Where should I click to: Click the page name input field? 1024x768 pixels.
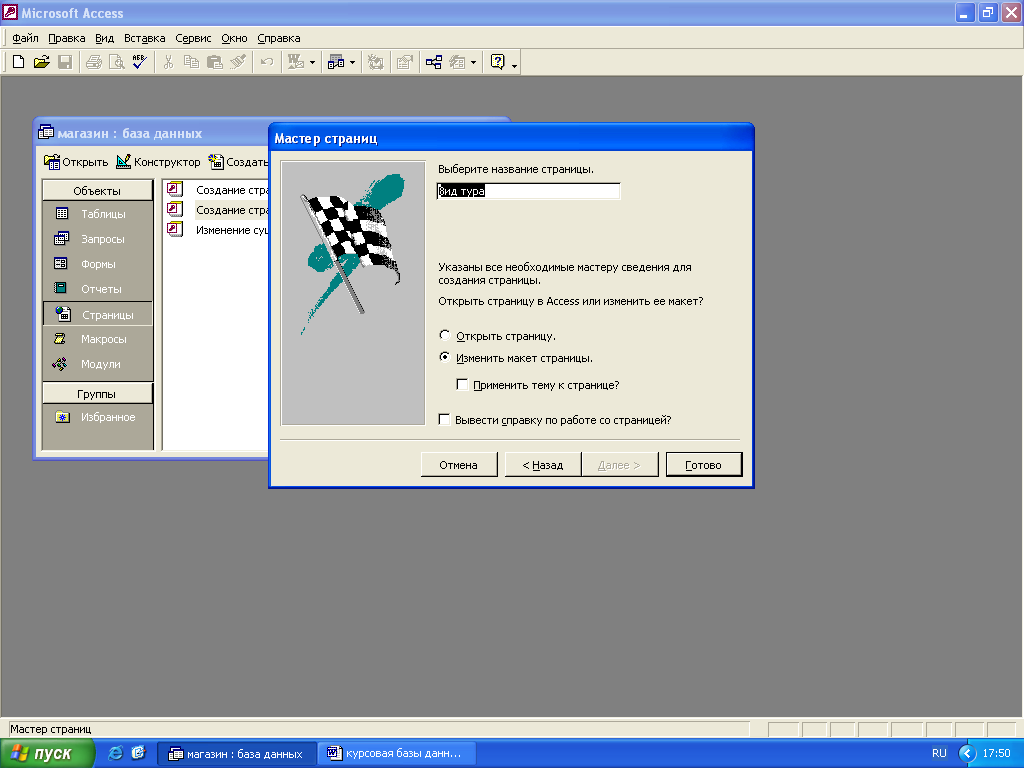pos(528,191)
